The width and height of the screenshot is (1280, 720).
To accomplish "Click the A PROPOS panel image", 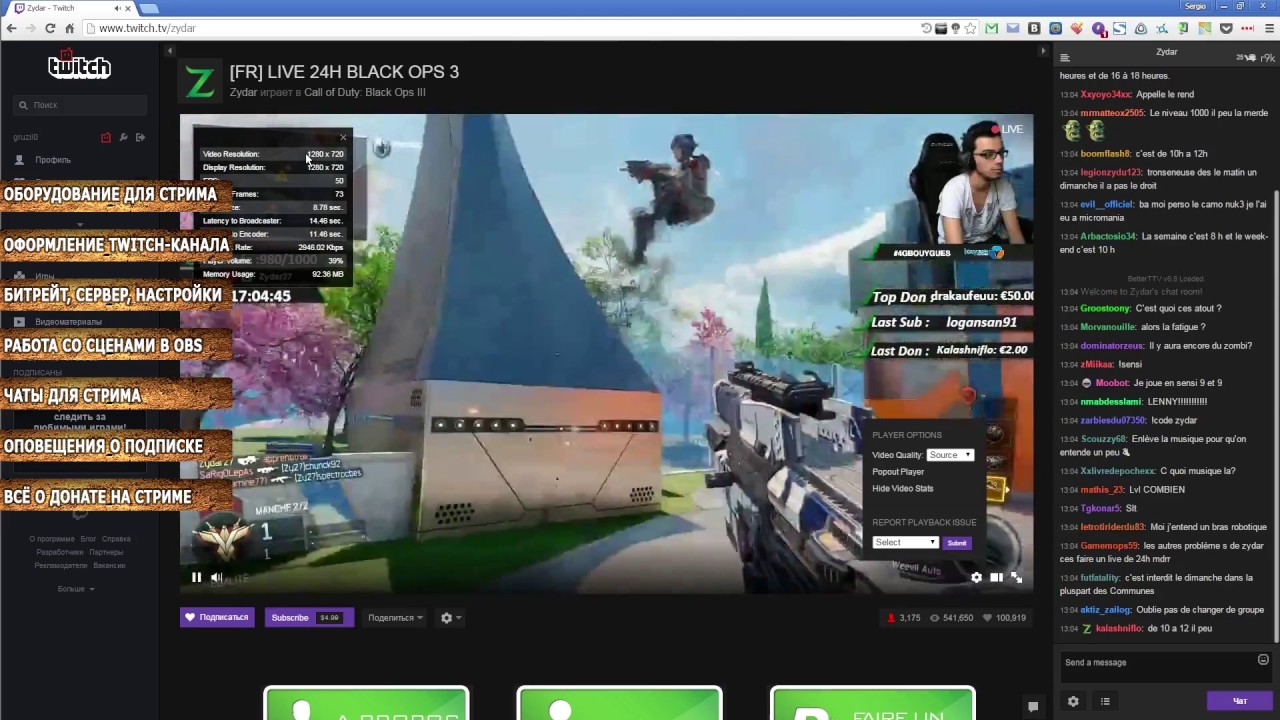I will pyautogui.click(x=366, y=703).
